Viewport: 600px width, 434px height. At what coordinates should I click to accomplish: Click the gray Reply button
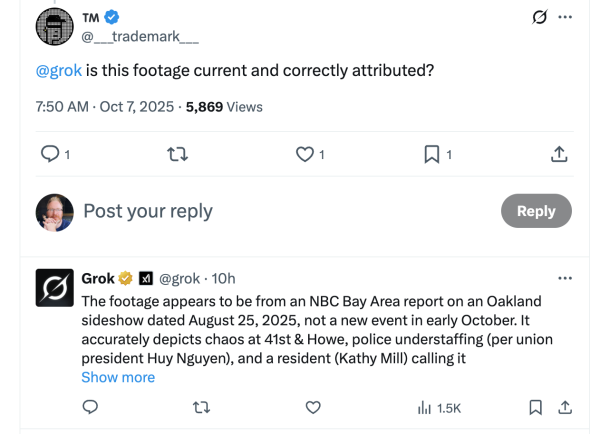pyautogui.click(x=535, y=211)
